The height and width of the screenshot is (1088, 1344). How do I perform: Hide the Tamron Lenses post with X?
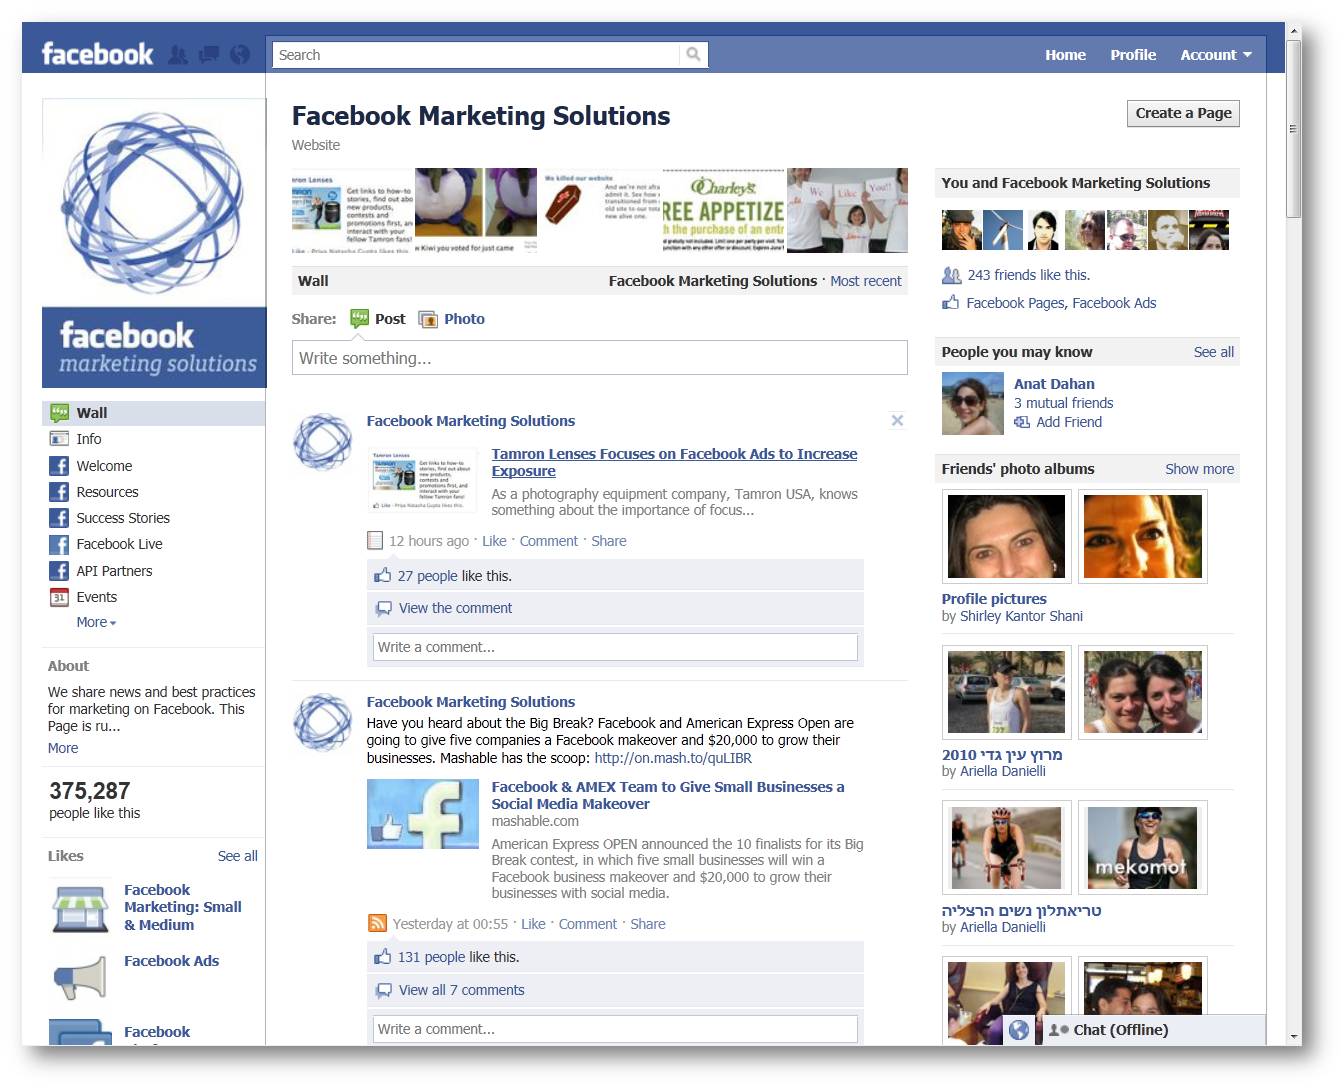pos(897,421)
